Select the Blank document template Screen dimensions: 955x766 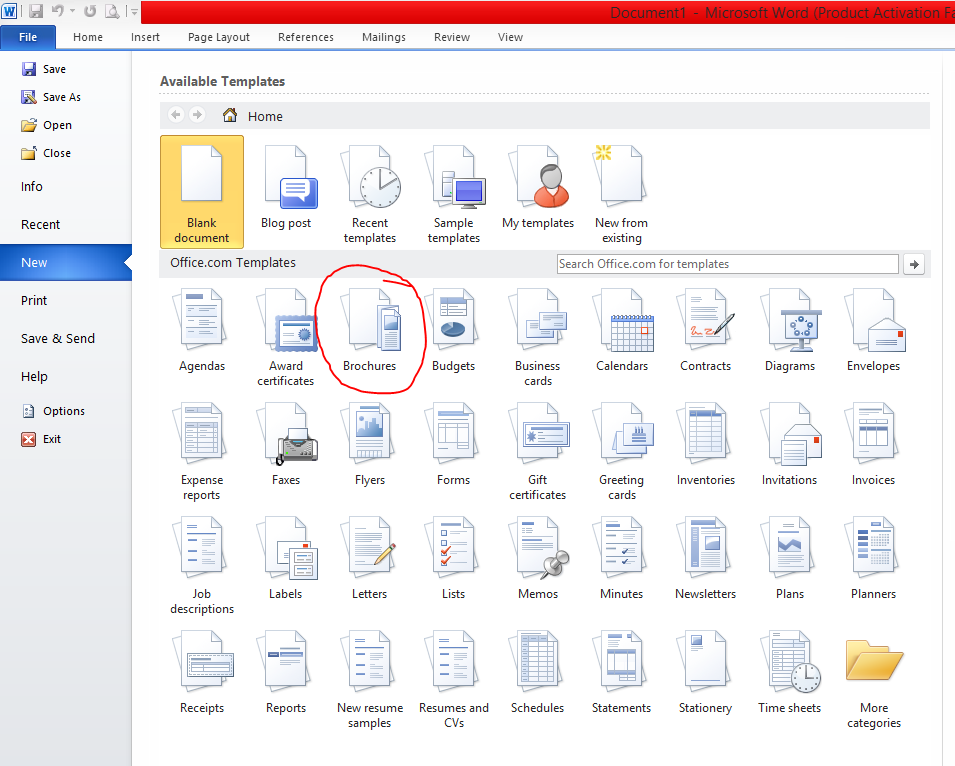pos(202,192)
